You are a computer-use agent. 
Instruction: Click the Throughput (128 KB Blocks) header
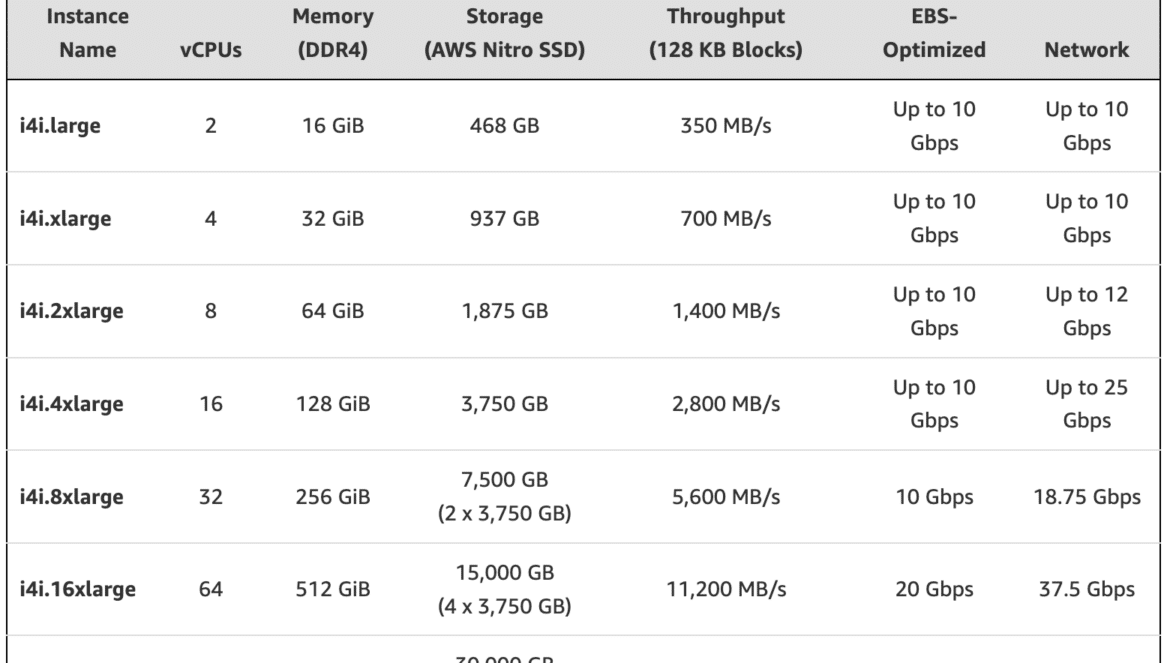tap(725, 33)
